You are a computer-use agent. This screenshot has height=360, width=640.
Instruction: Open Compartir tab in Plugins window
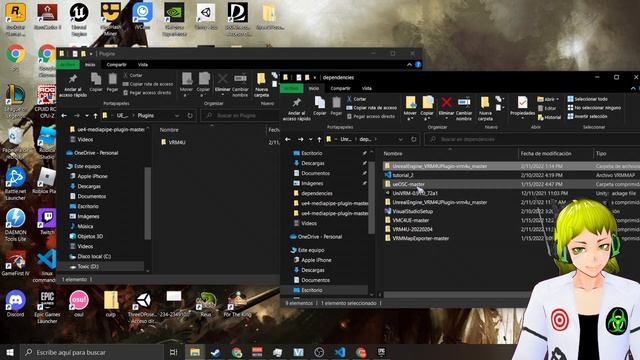(x=116, y=64)
